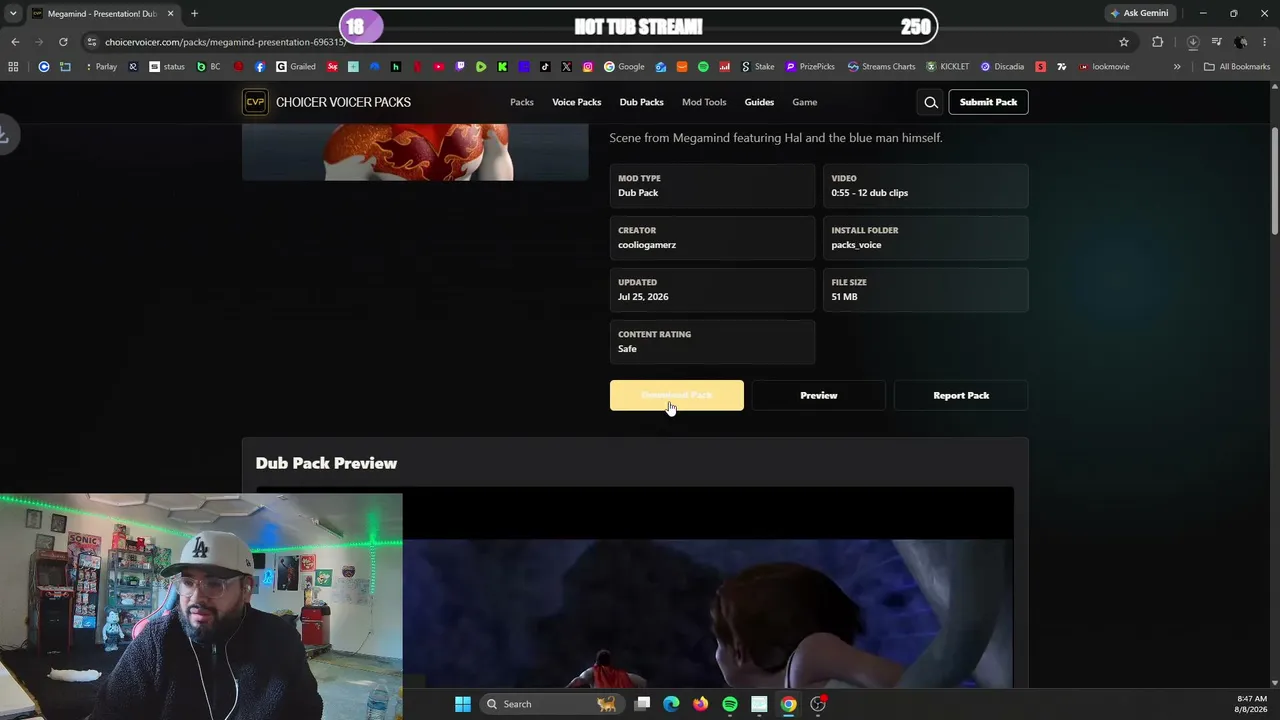Click the page vertical scrollbar
The height and width of the screenshot is (720, 1280).
[x=1274, y=180]
